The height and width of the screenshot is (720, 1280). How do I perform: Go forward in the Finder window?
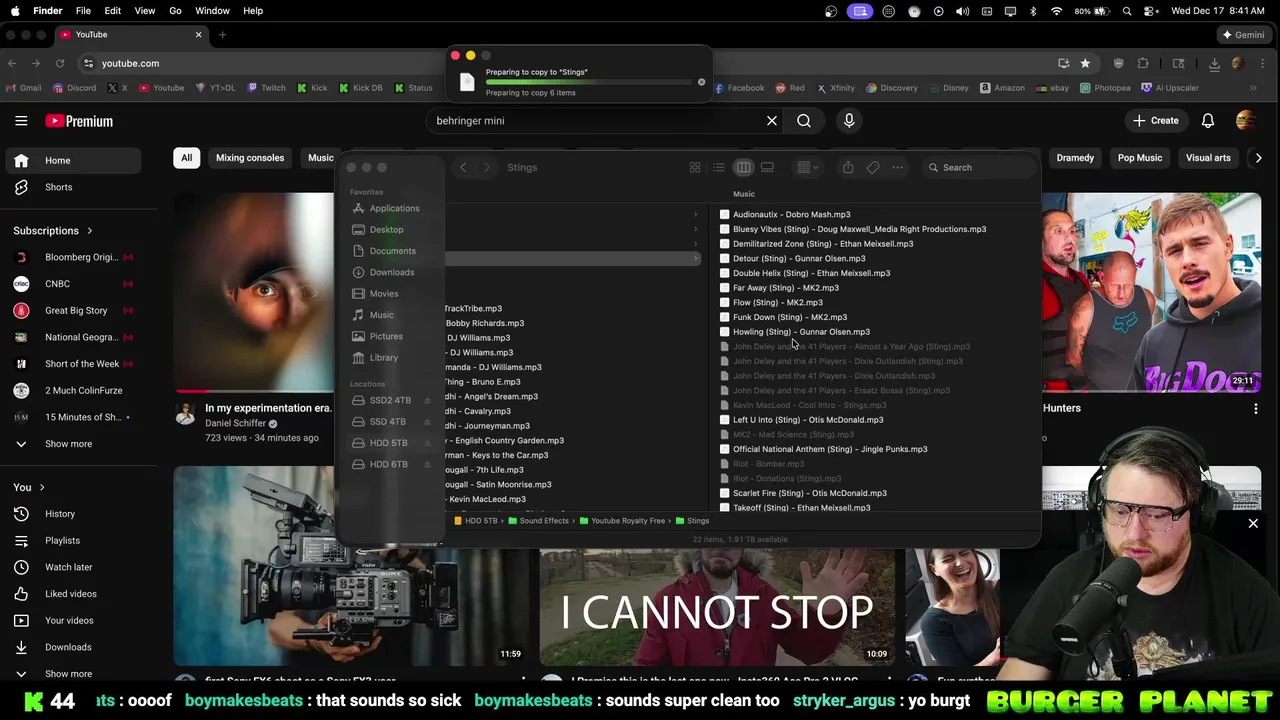(487, 167)
